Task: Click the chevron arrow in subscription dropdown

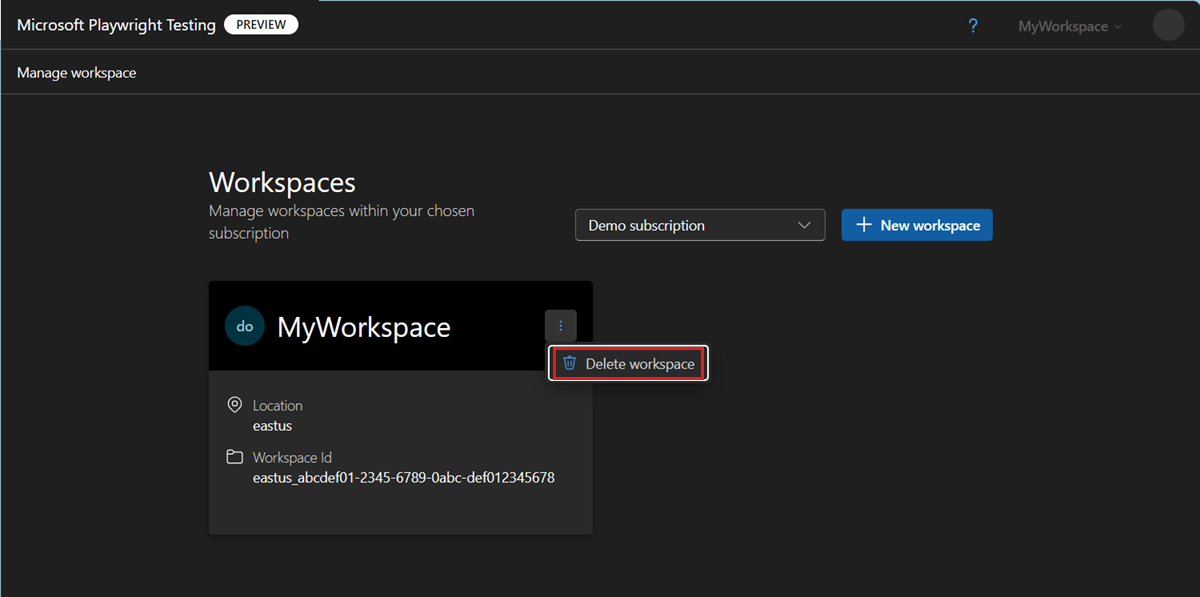Action: click(804, 225)
